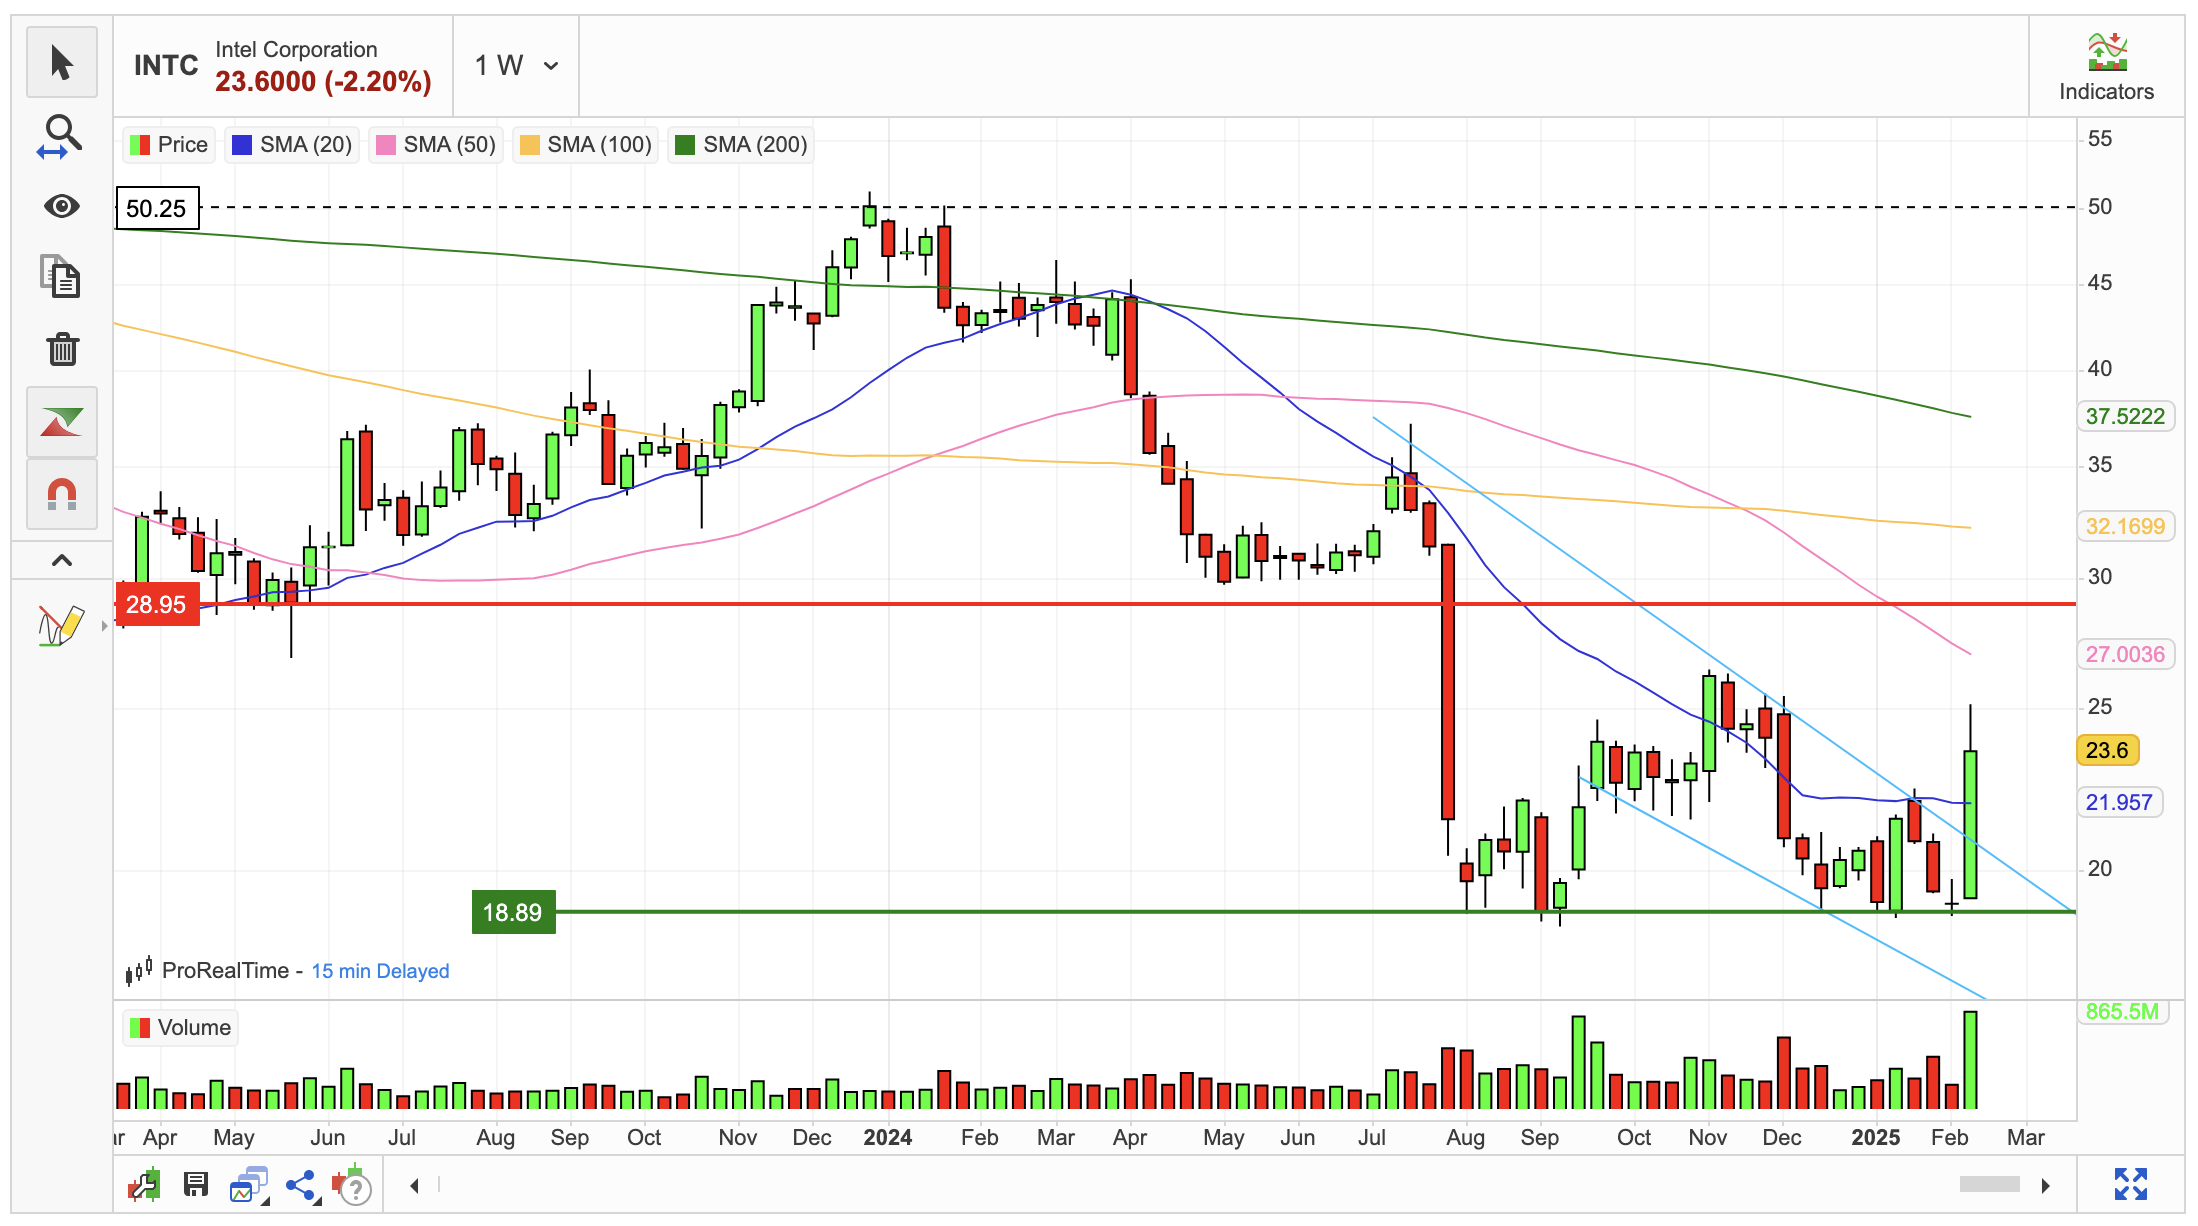Click the 23.6 current price tag
The image size is (2198, 1226).
pyautogui.click(x=2108, y=750)
